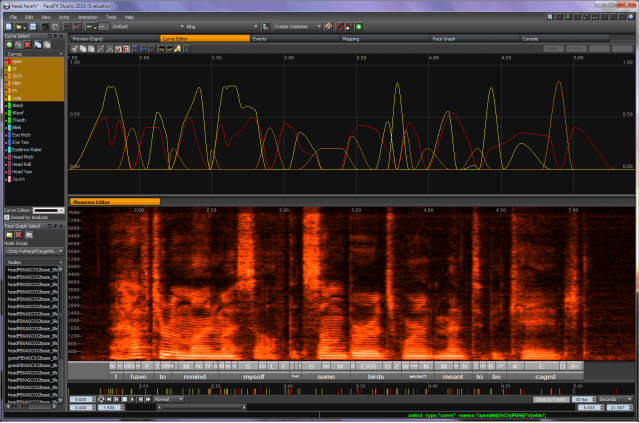Select the 'tBack' curve
This screenshot has width=640, height=423.
coord(34,105)
